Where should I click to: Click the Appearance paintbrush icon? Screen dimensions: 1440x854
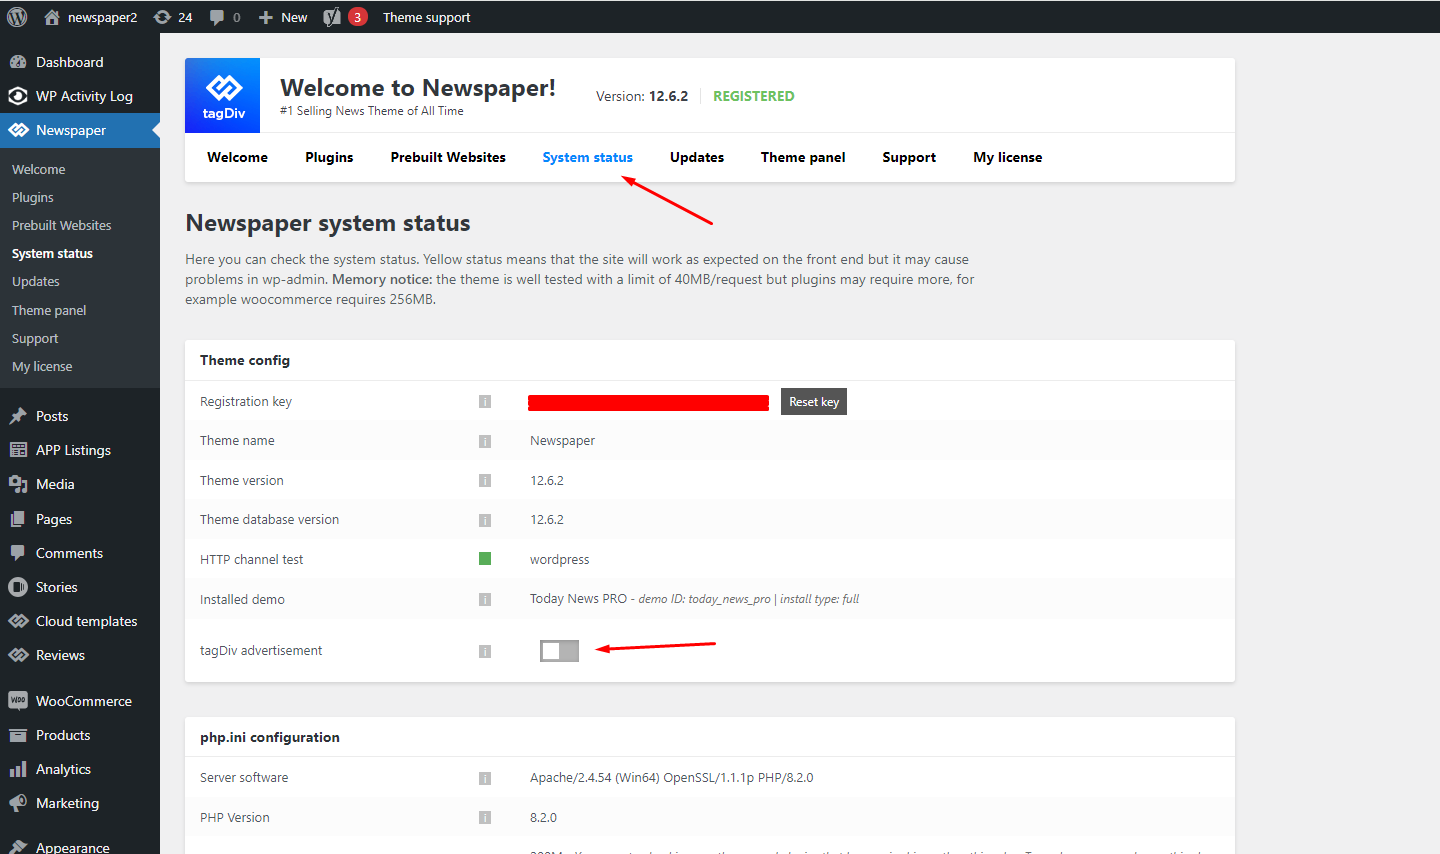18,847
